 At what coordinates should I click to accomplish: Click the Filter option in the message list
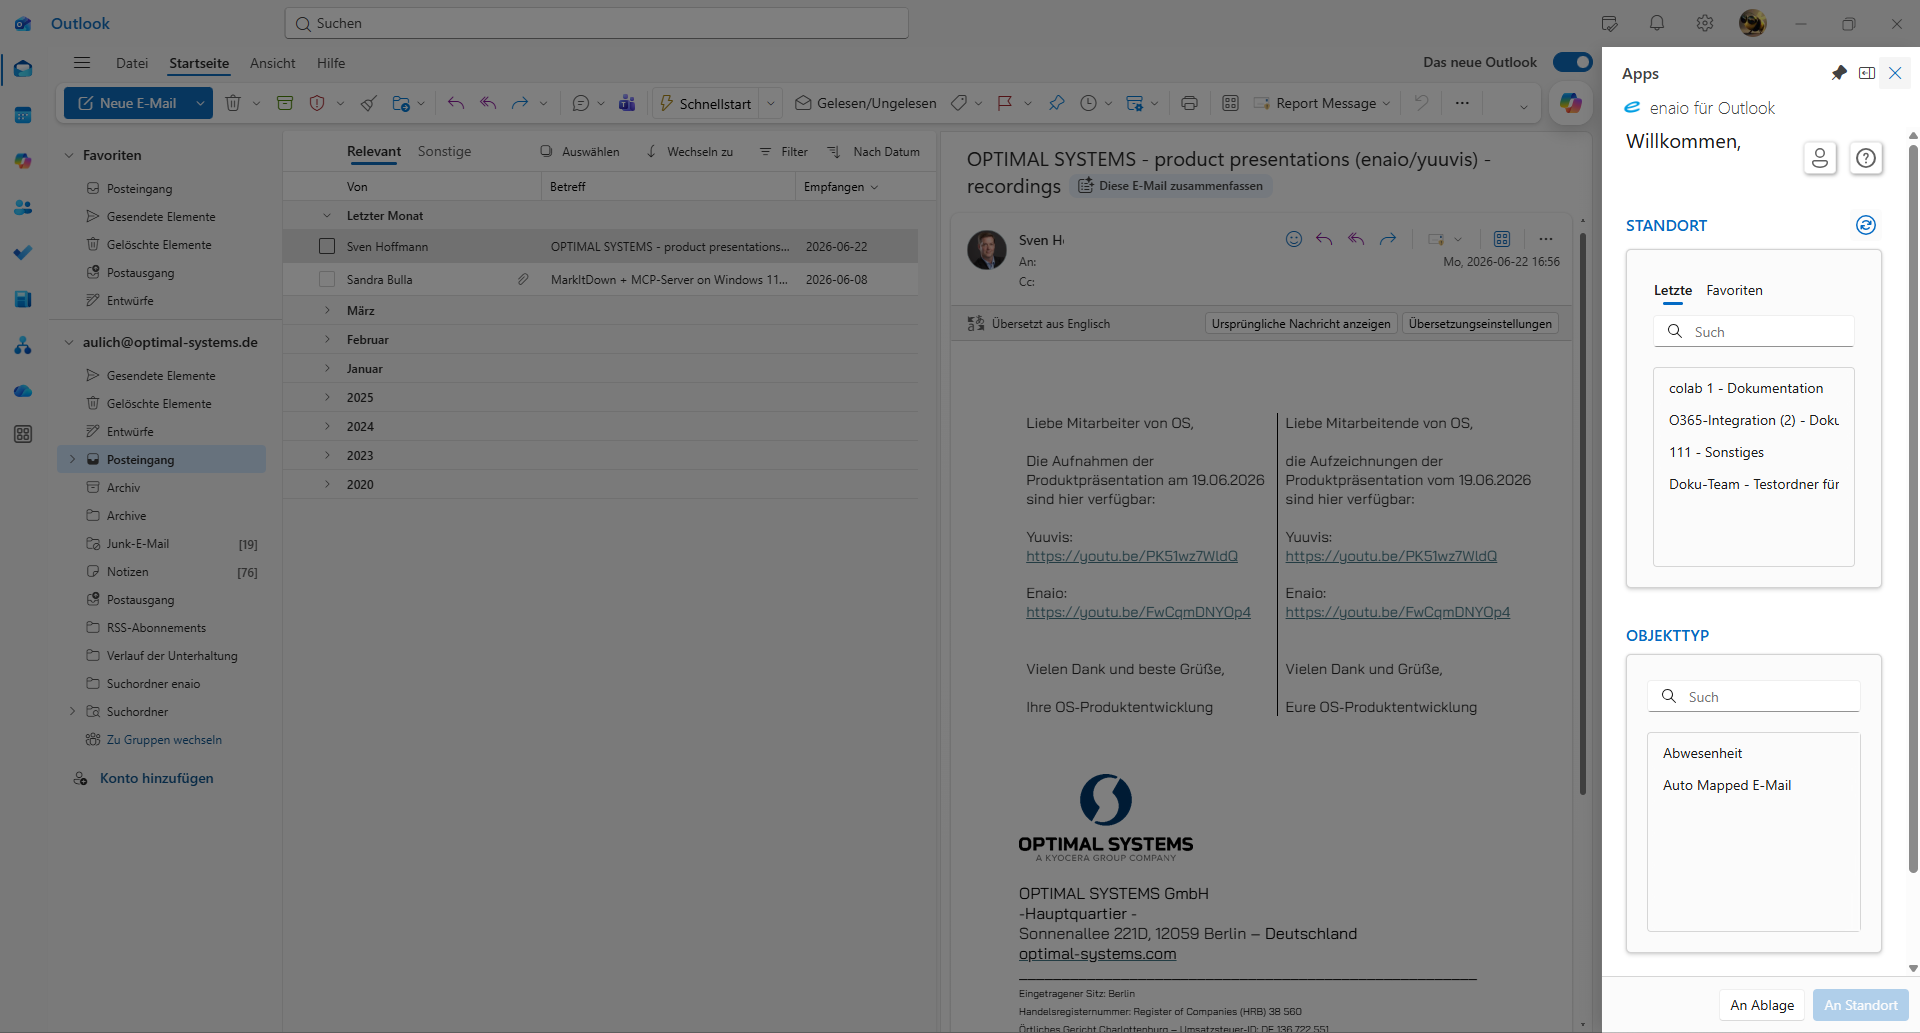784,151
